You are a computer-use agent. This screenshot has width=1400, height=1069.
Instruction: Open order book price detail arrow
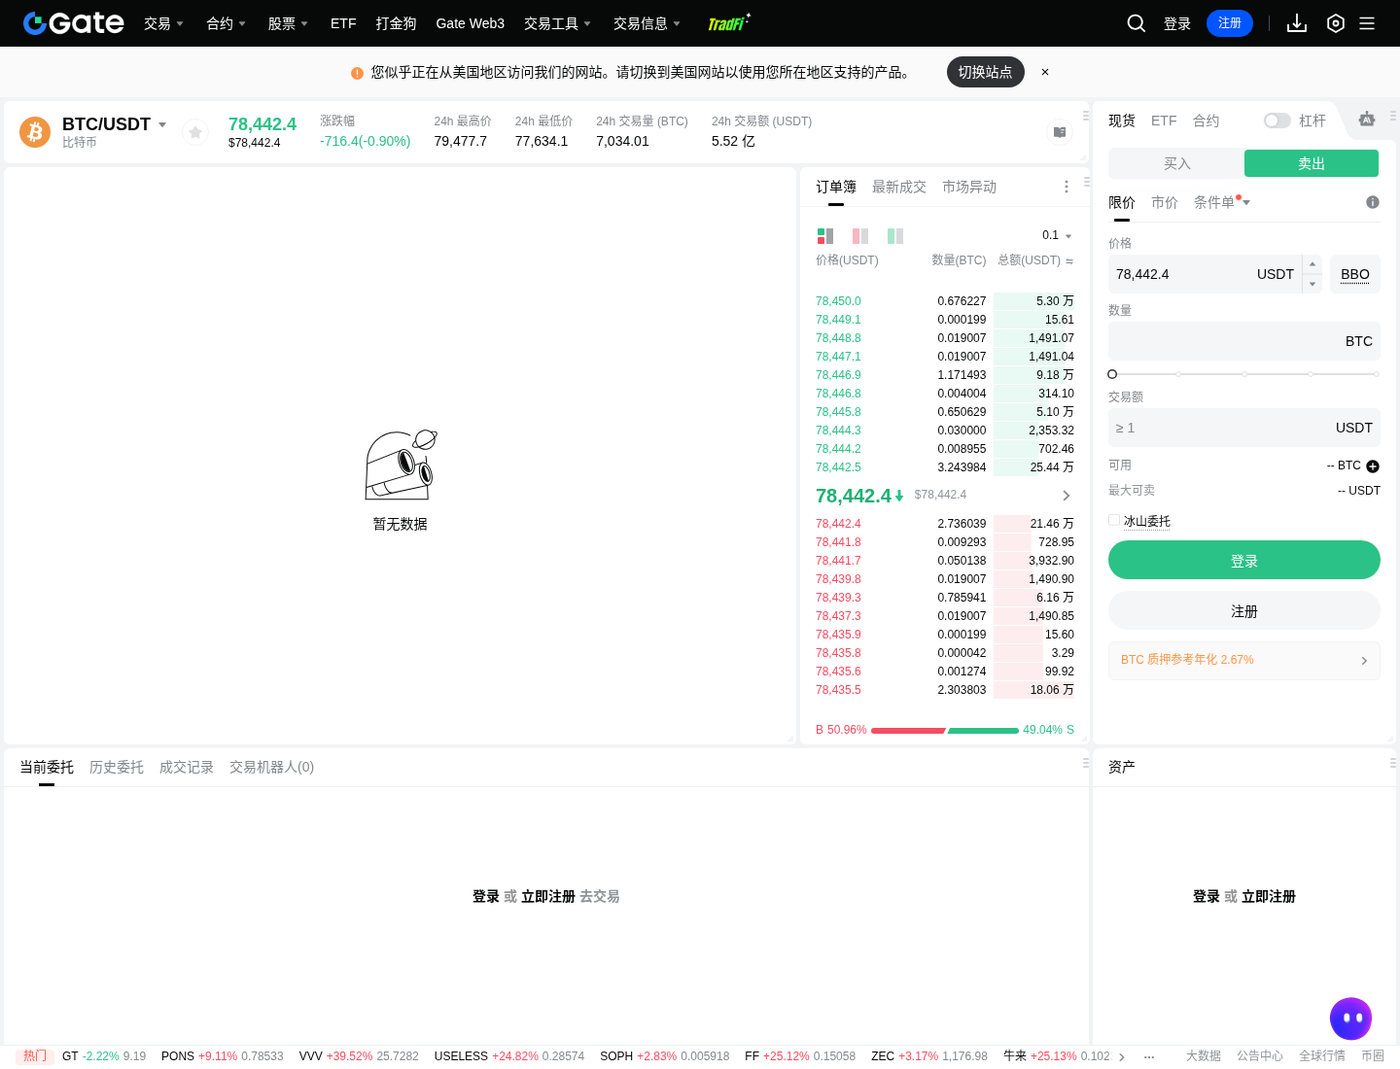click(1066, 496)
